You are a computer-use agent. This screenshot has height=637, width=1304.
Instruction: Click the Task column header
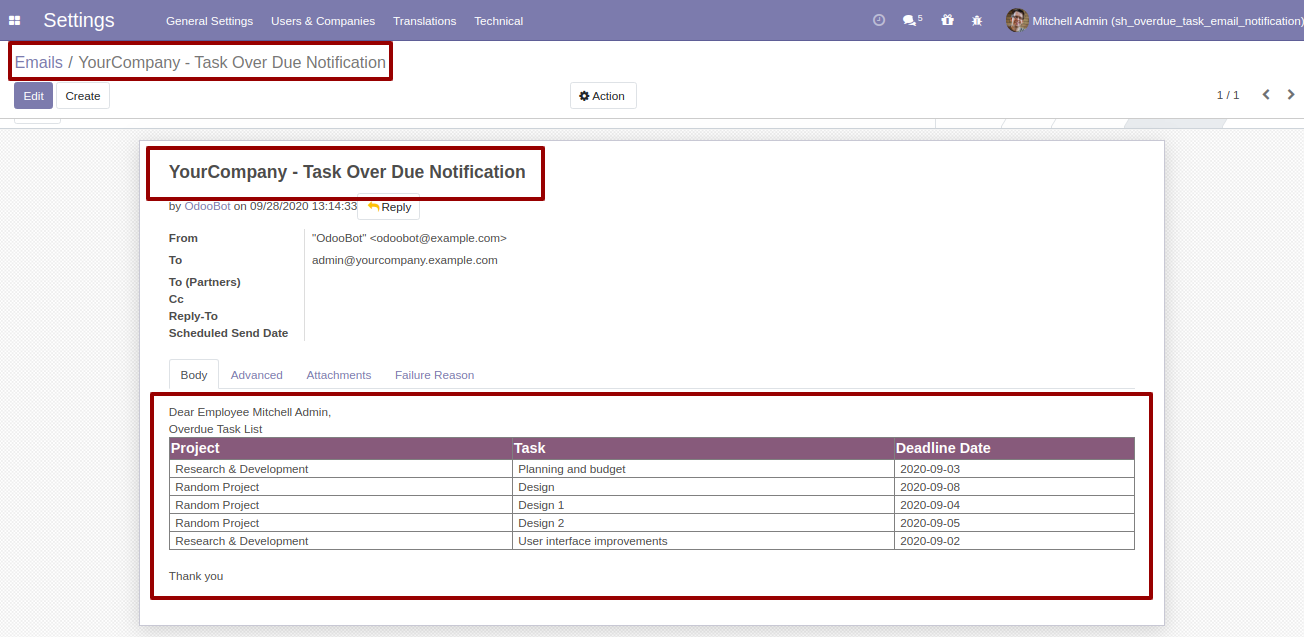(x=703, y=448)
